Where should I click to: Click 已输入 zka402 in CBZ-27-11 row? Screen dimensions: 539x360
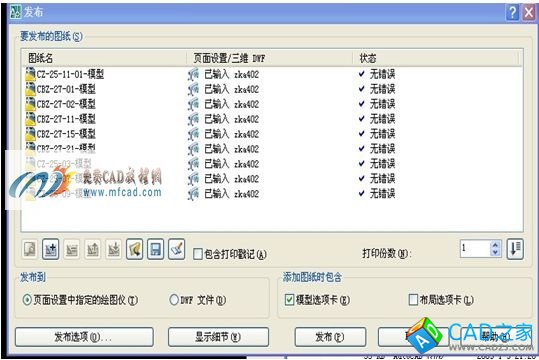[232, 119]
